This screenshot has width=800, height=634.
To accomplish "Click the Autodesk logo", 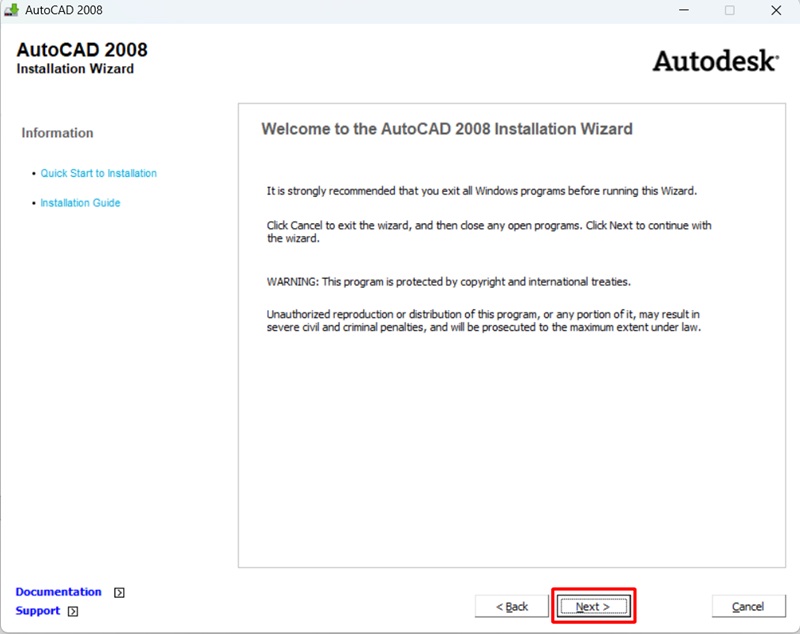I will tap(714, 61).
